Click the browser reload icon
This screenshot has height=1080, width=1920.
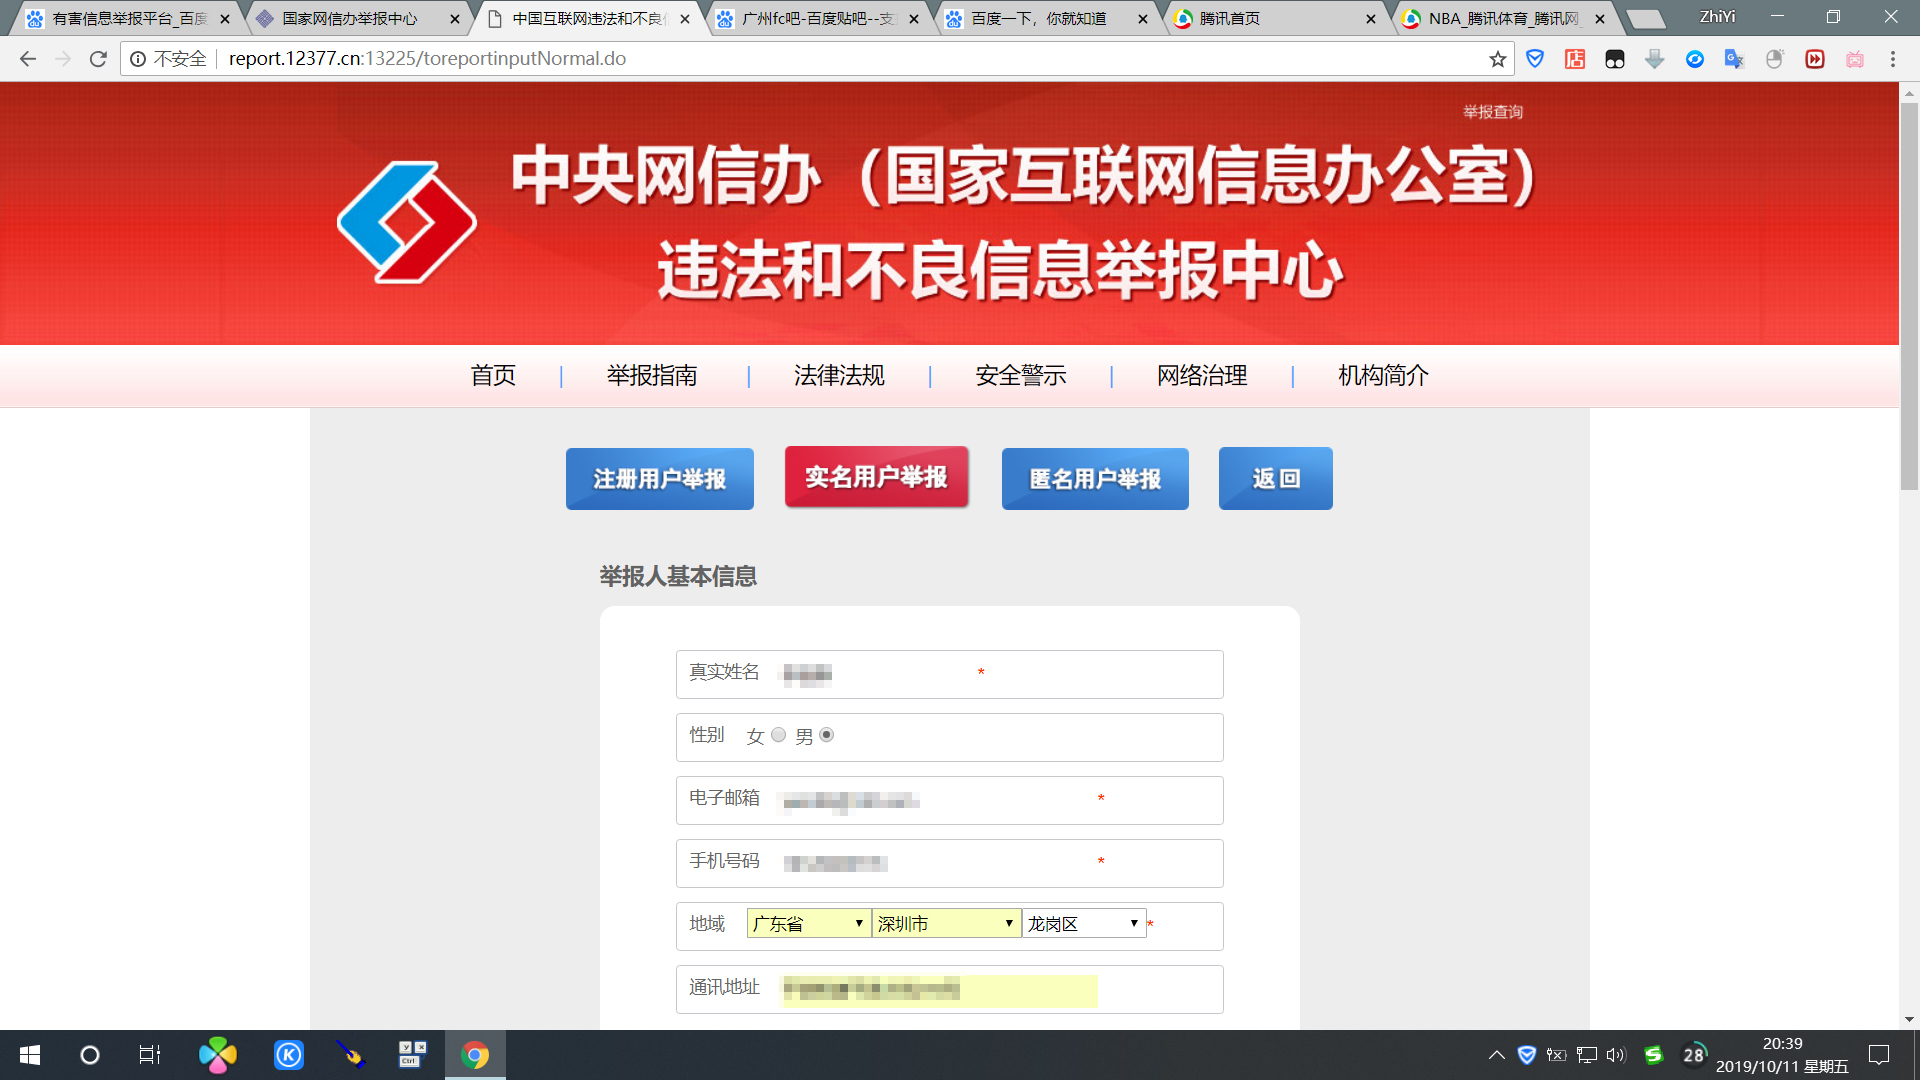pos(98,59)
